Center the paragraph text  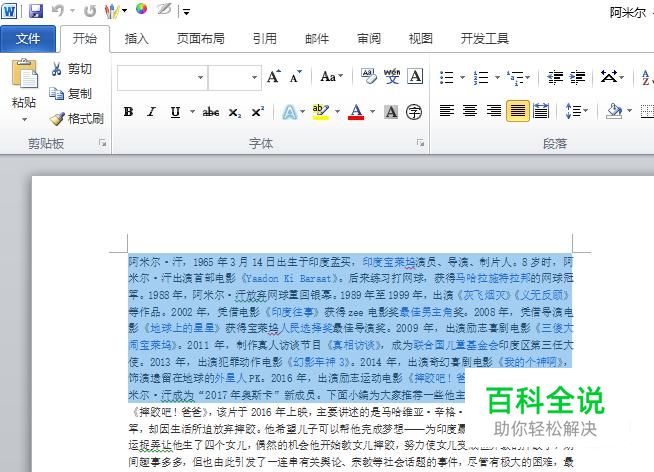click(470, 111)
